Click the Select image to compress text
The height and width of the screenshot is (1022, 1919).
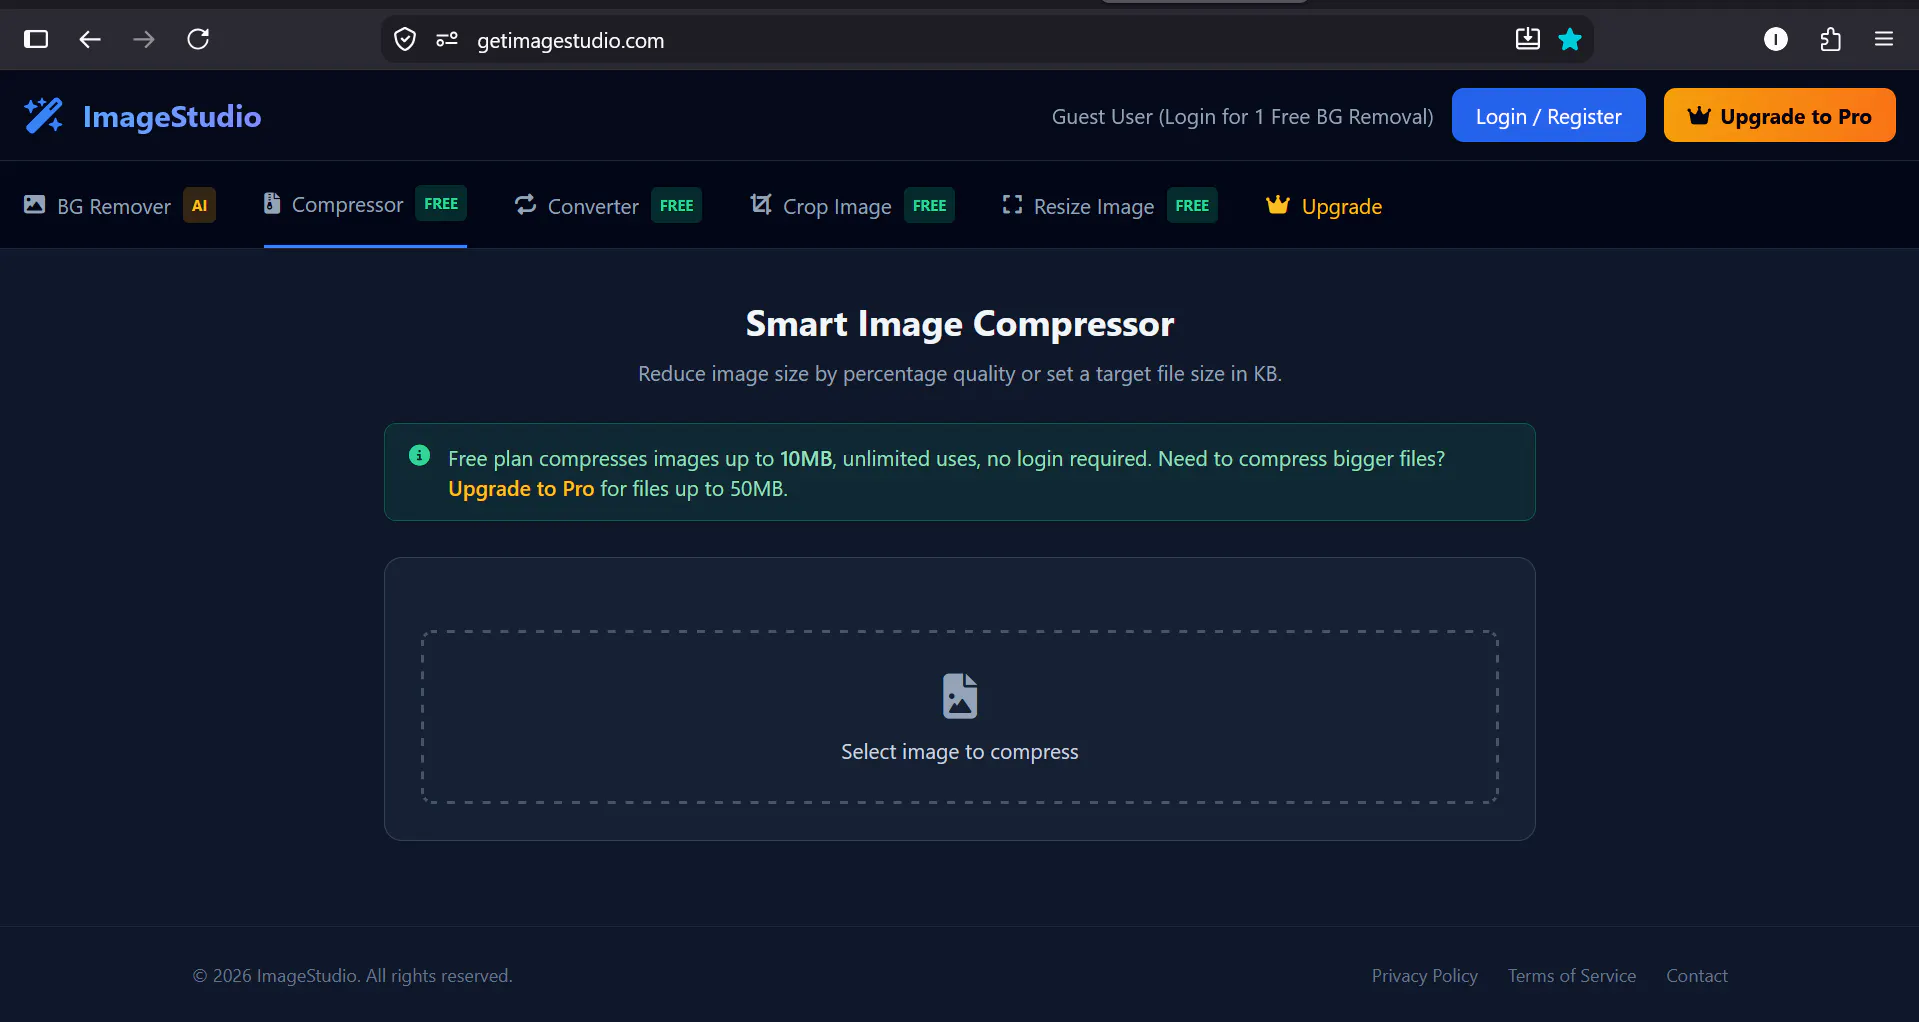coord(960,752)
